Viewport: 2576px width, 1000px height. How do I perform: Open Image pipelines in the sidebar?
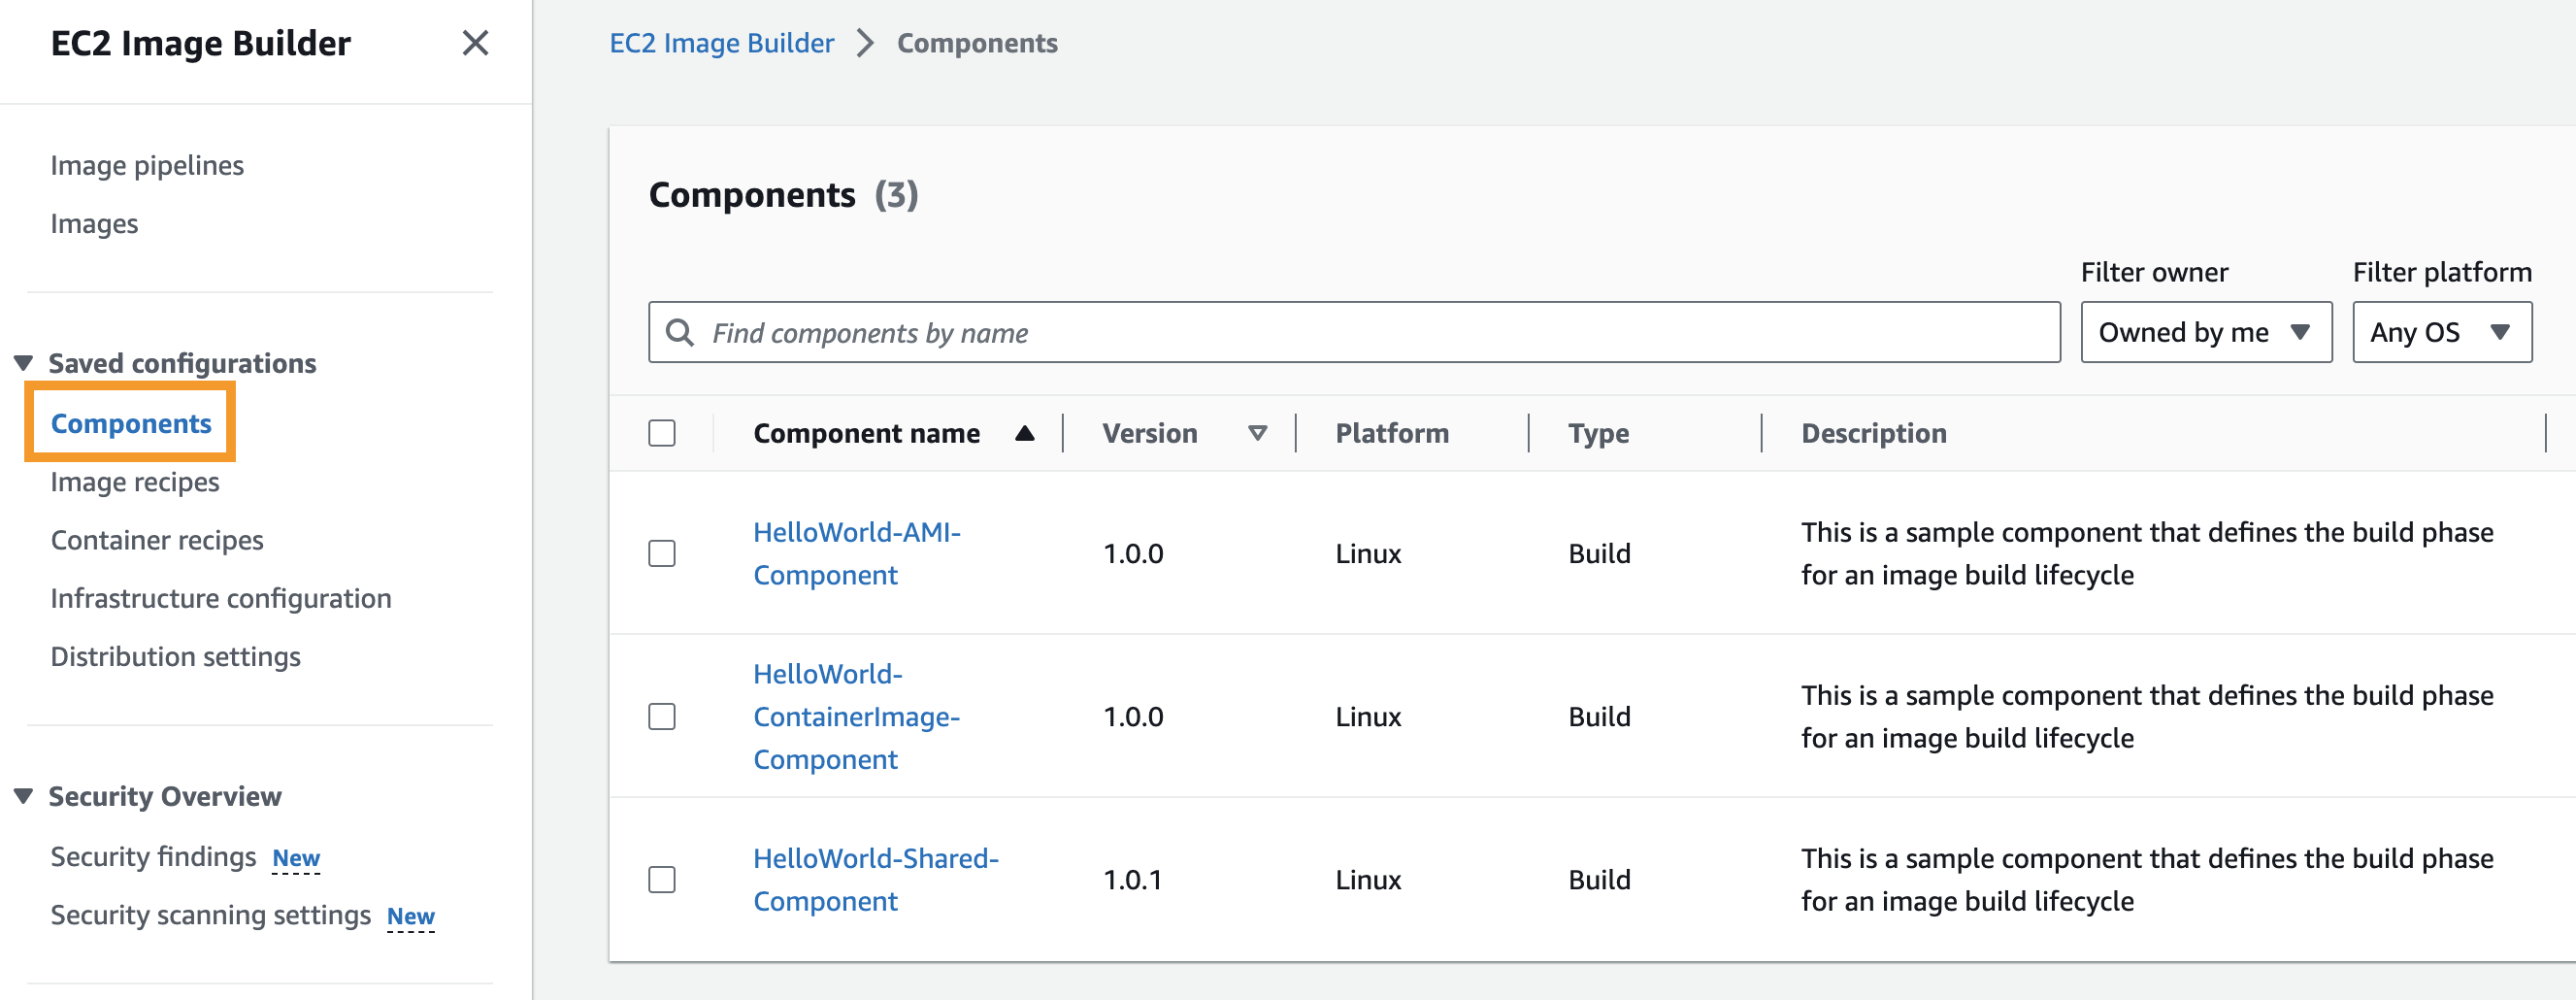[x=147, y=165]
